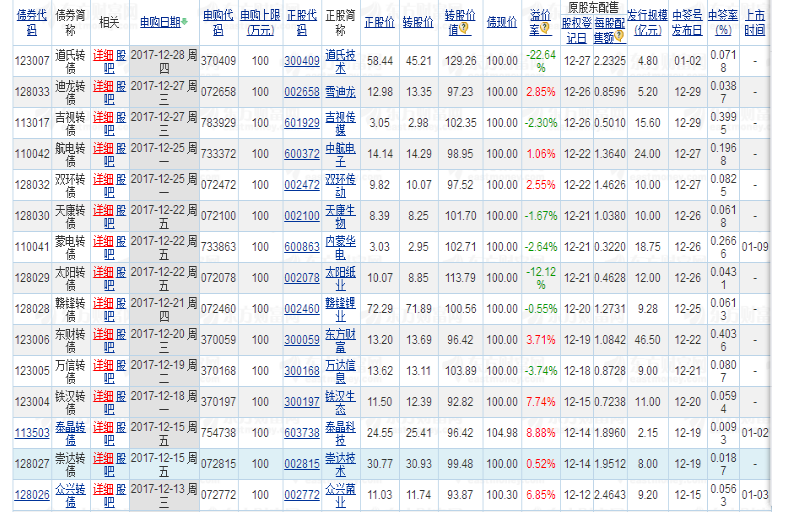Viewport: 793px width, 529px height.
Task: Select bond code cell 123007
Action: click(x=32, y=61)
